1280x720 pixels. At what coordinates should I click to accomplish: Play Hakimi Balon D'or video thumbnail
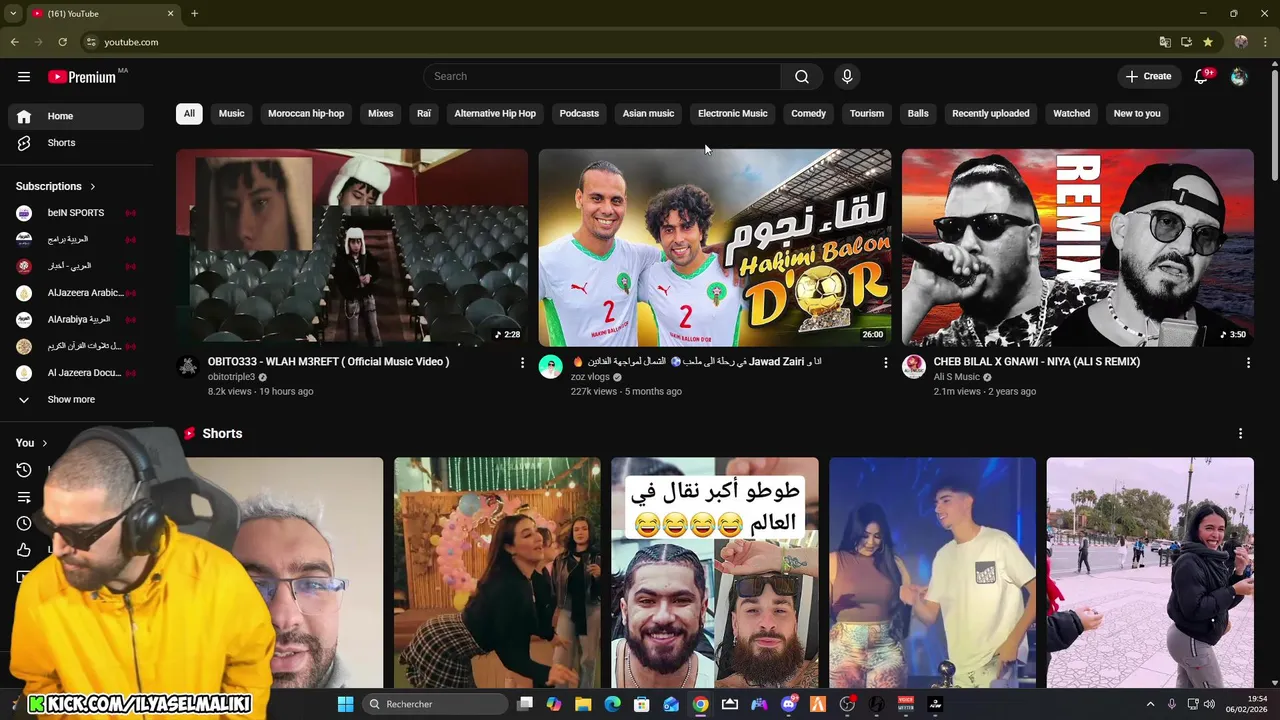715,248
